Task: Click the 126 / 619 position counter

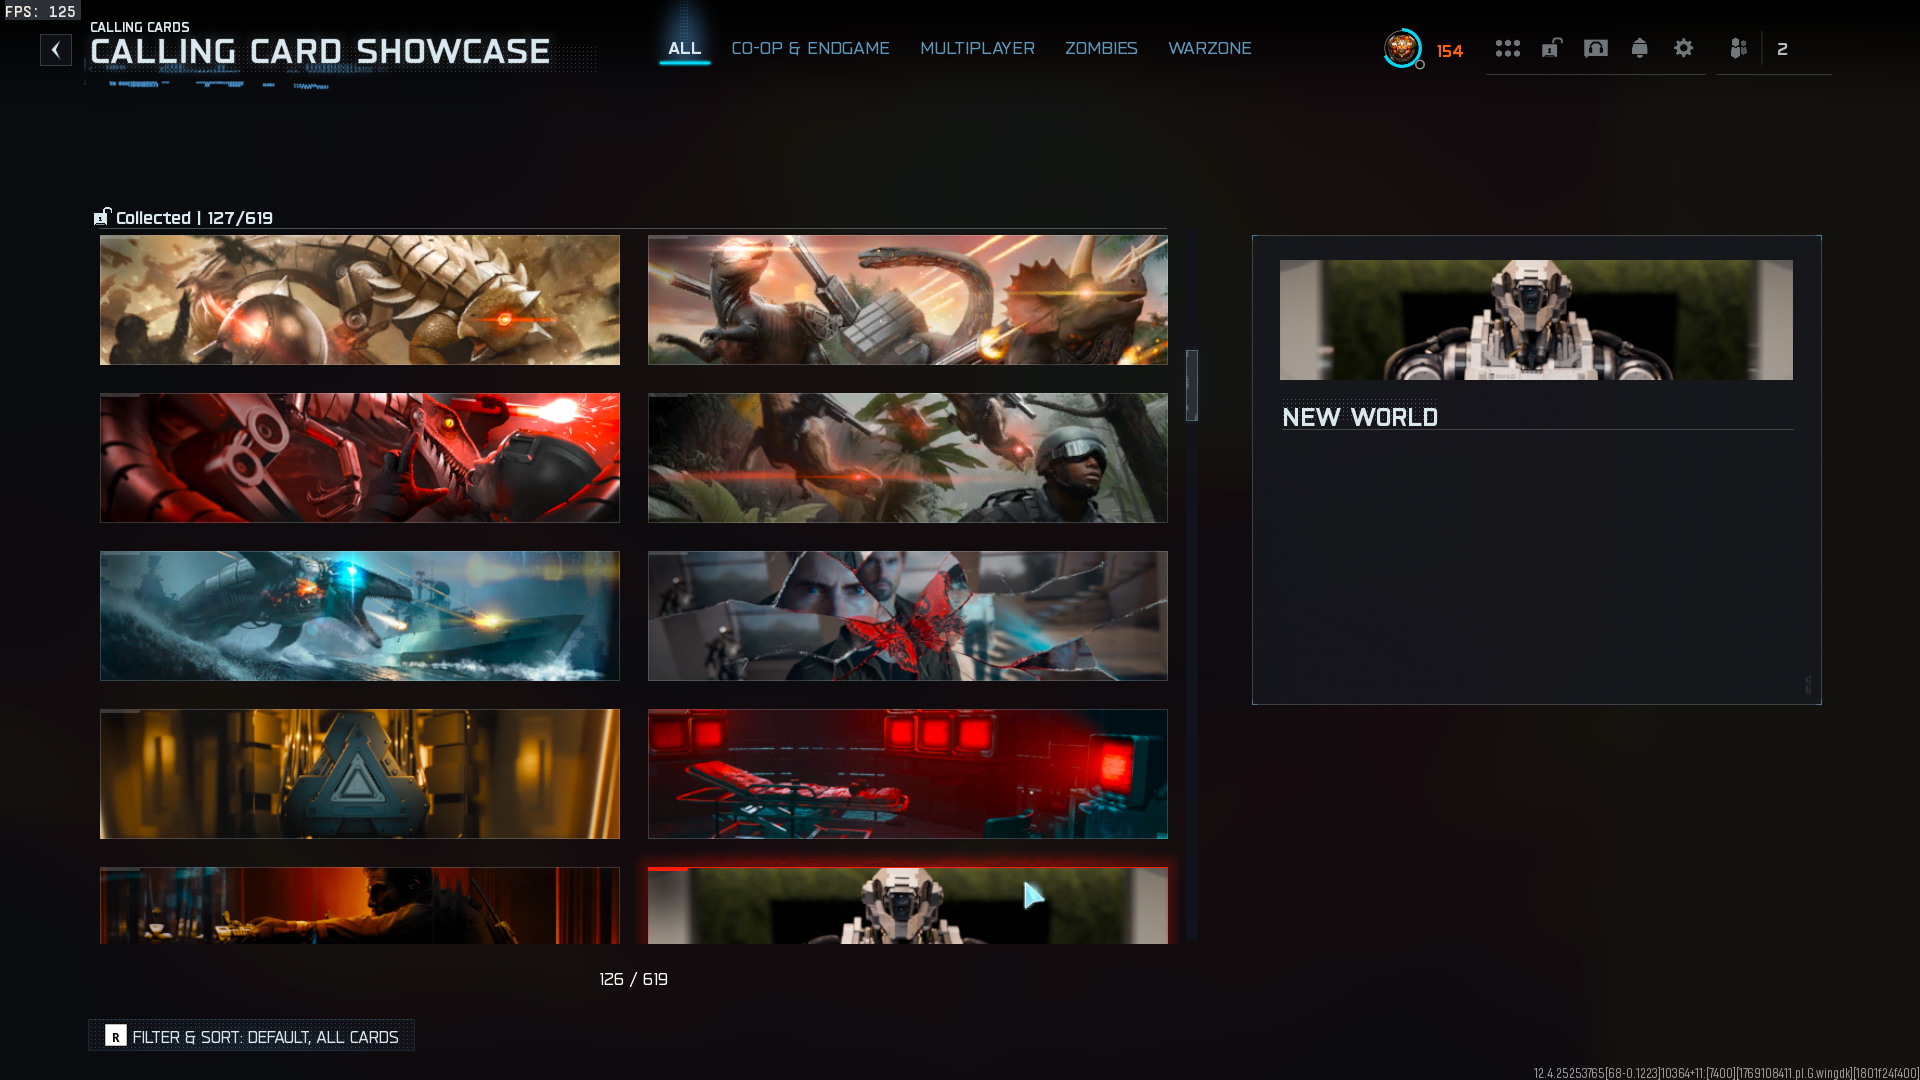Action: (x=634, y=979)
